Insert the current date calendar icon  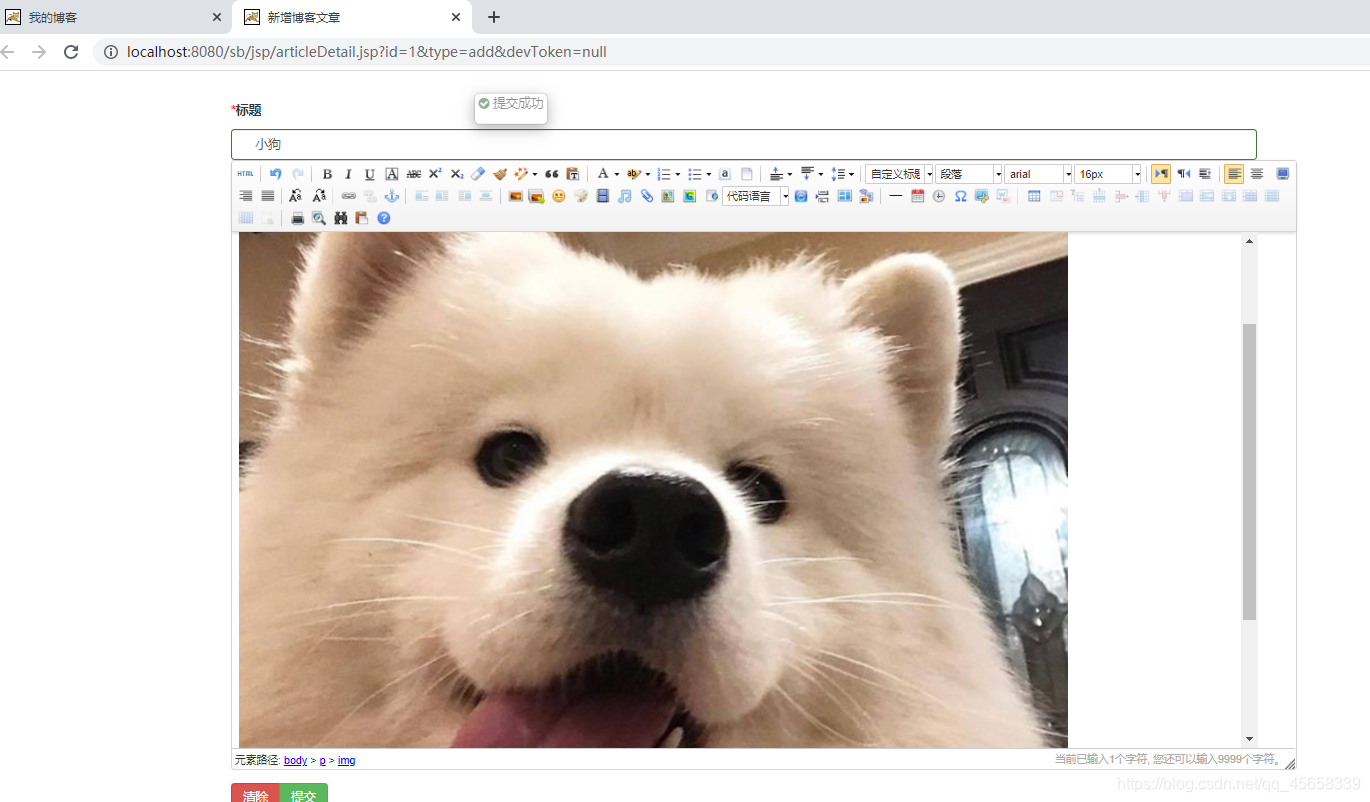click(x=917, y=196)
